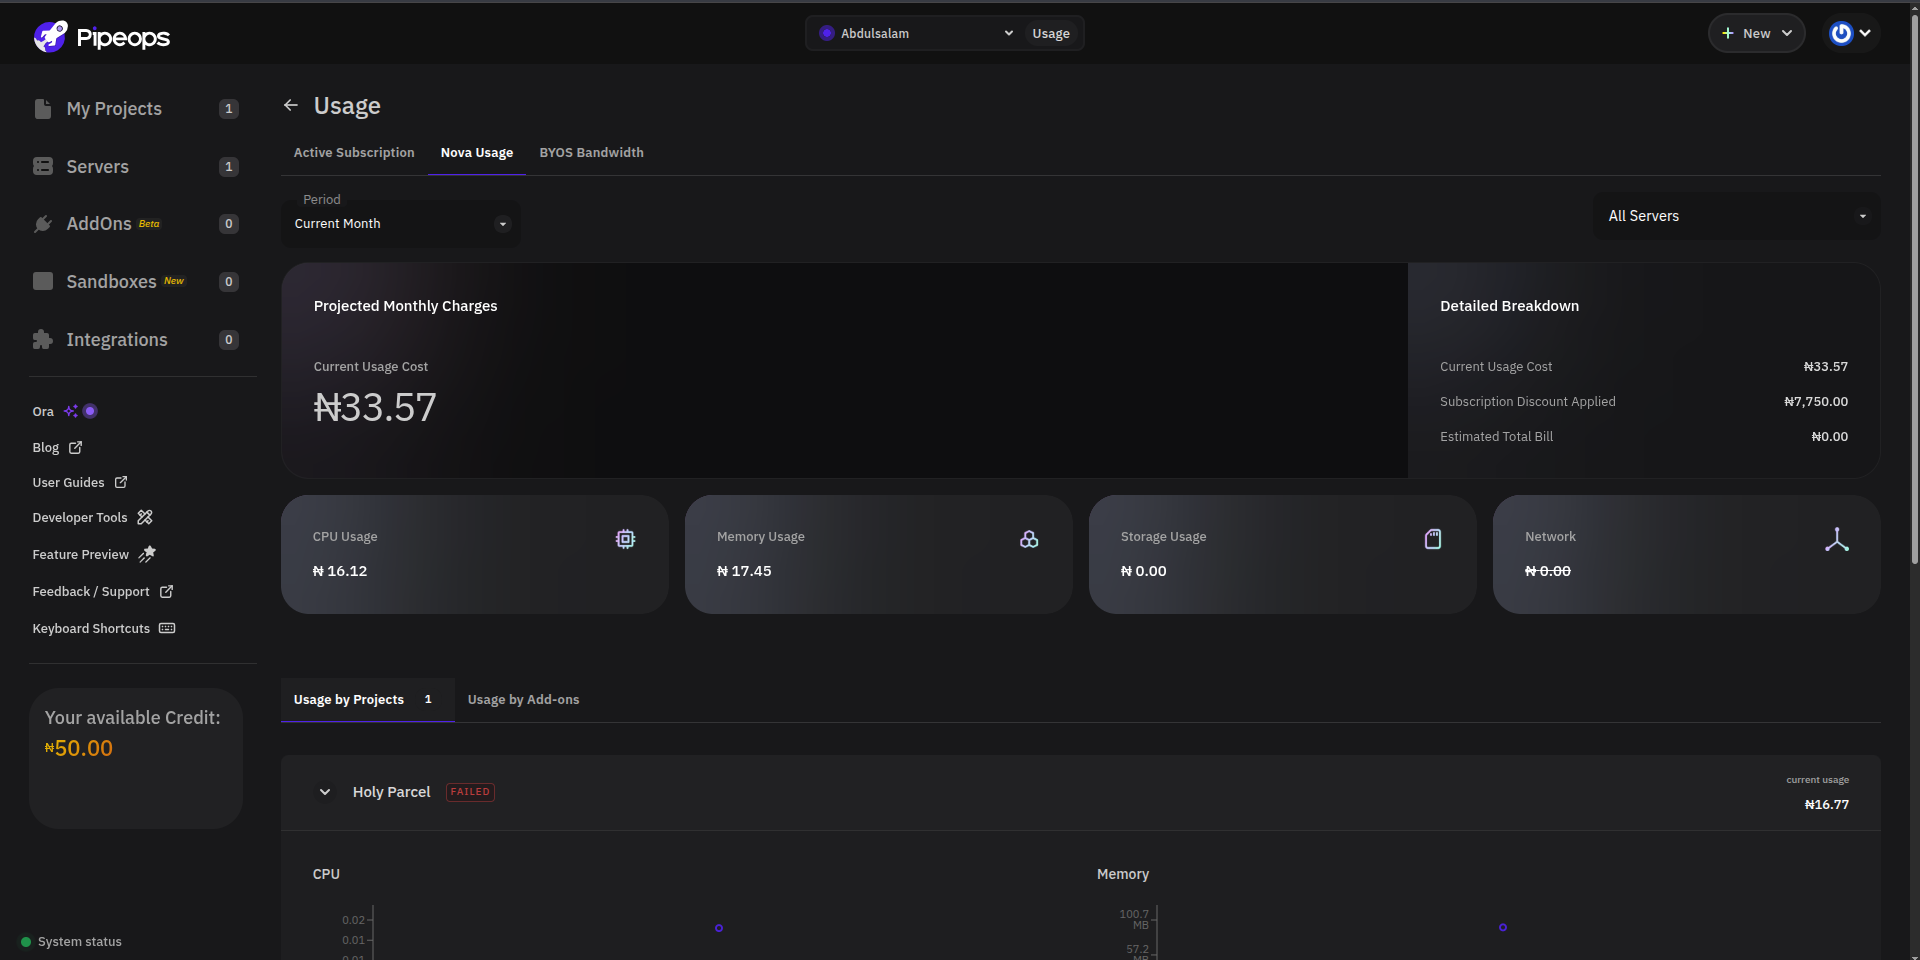This screenshot has width=1920, height=960.
Task: Click the Servers stack icon
Action: point(43,166)
